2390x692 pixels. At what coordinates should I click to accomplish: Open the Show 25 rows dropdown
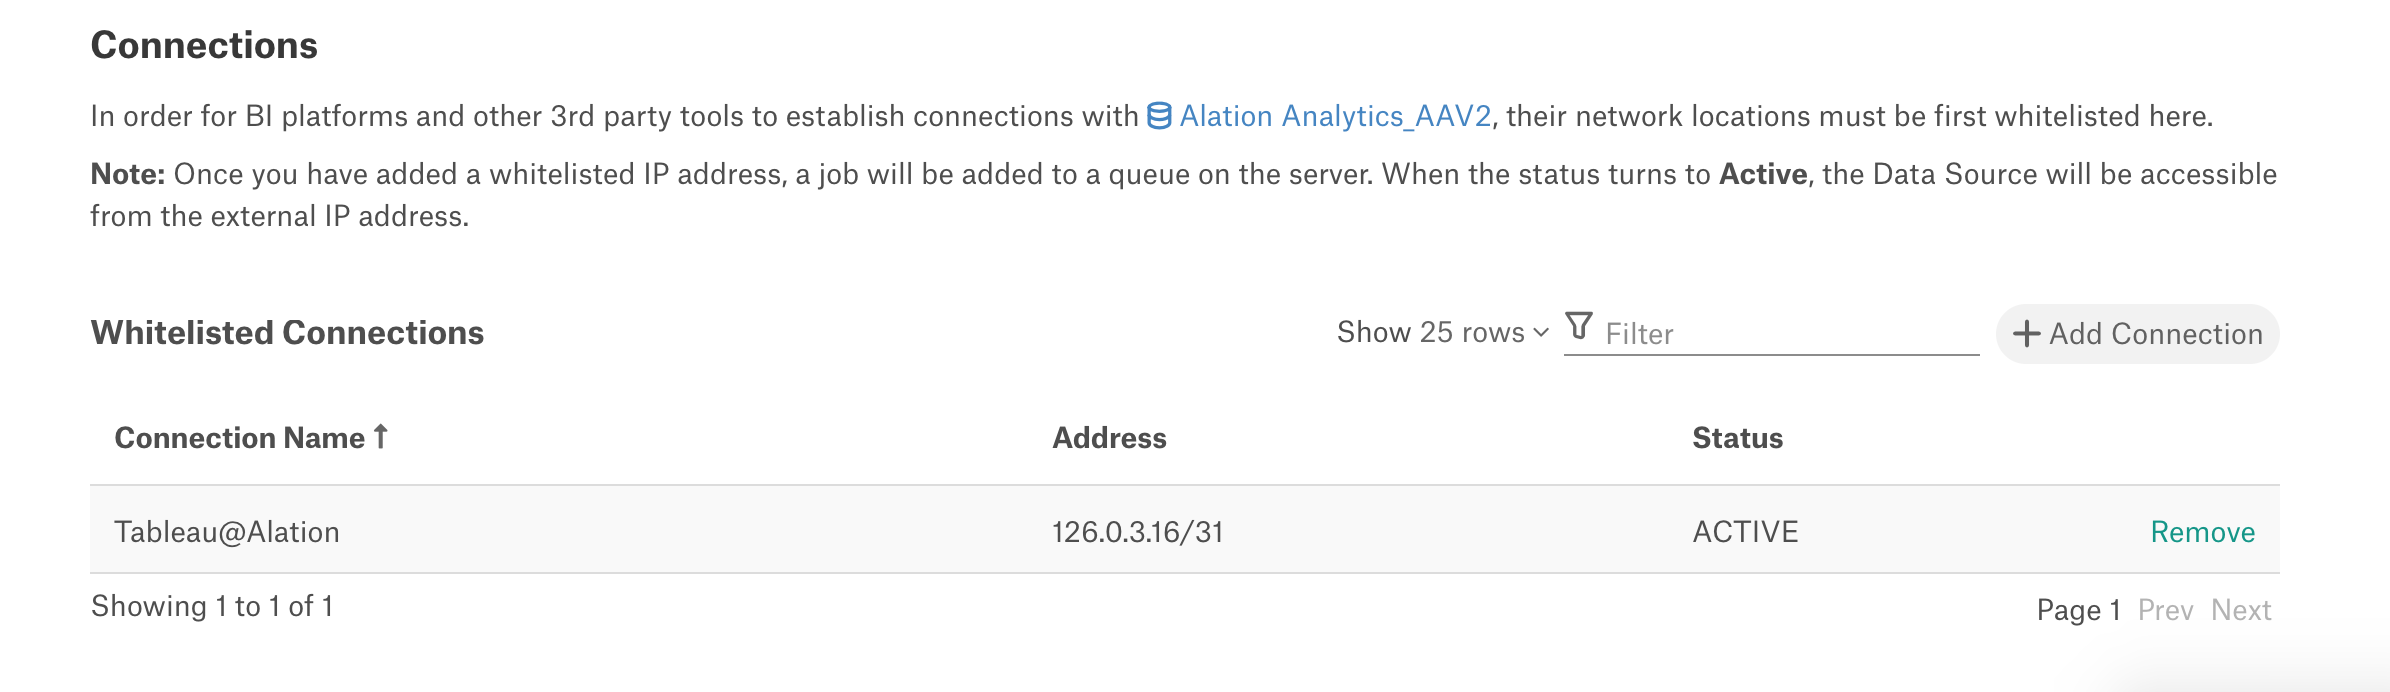pyautogui.click(x=1442, y=332)
